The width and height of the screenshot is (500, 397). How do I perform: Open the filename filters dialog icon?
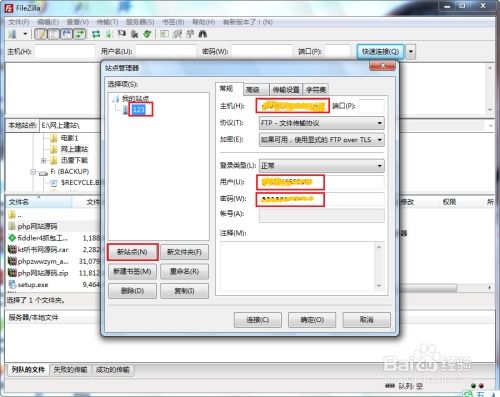tap(164, 34)
